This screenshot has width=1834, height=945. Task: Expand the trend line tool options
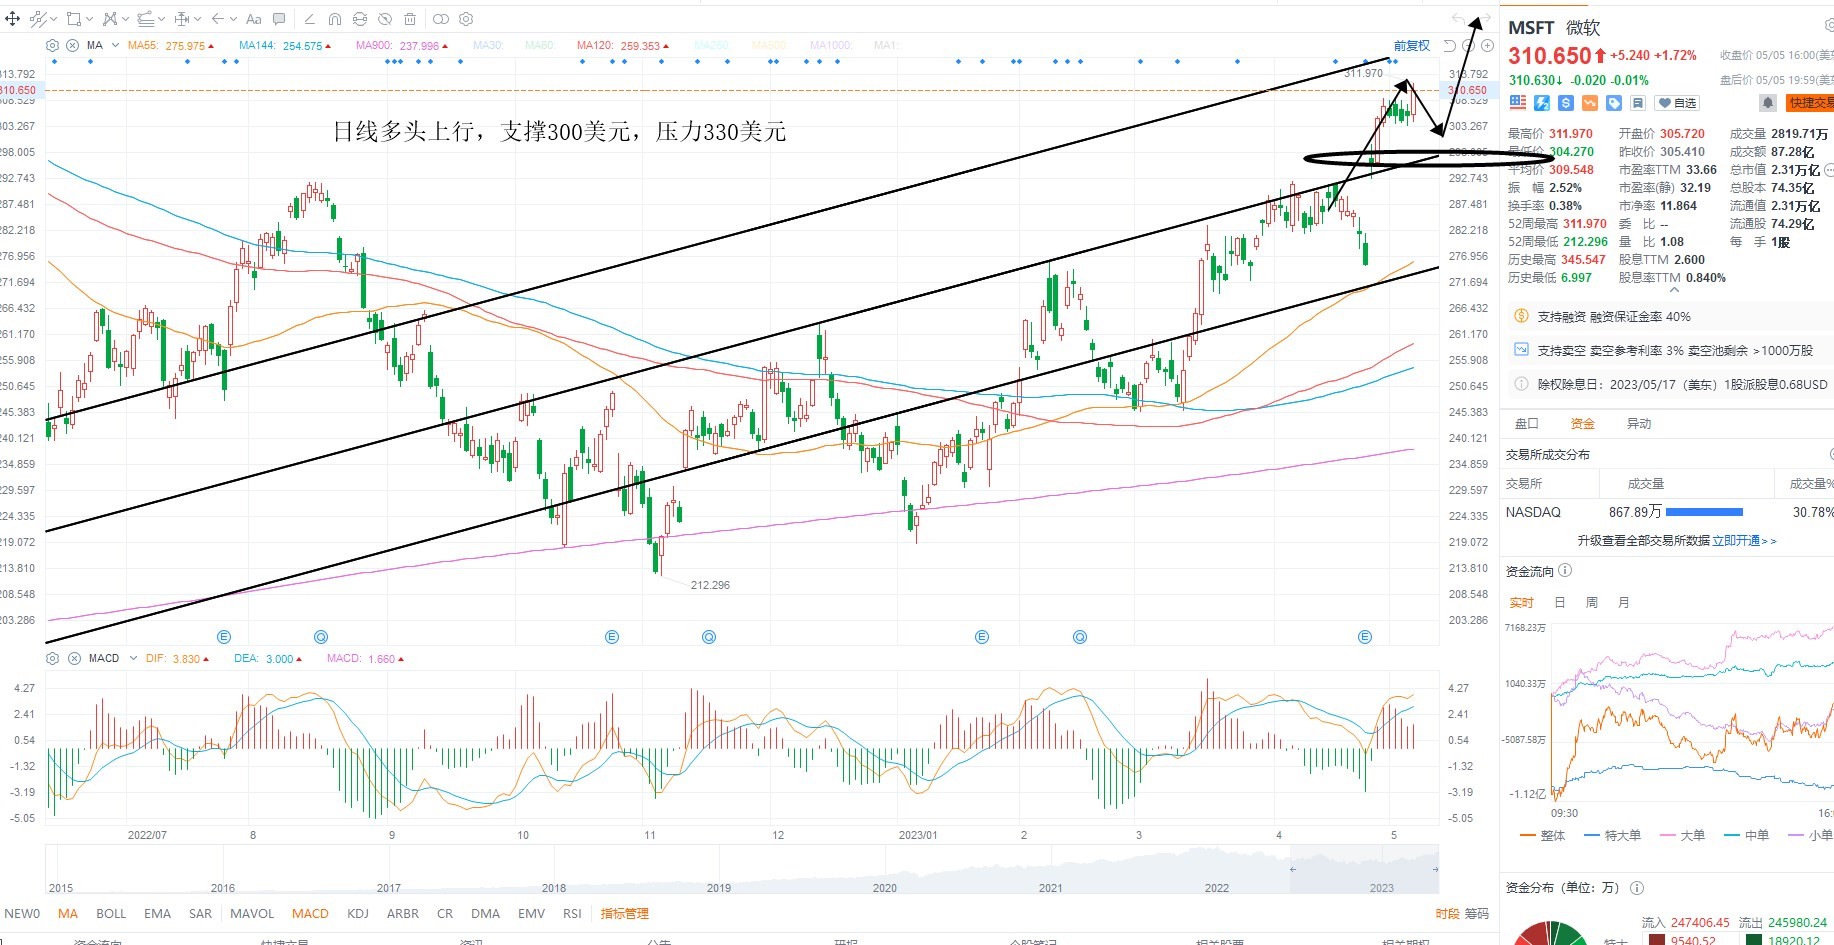[x=53, y=19]
